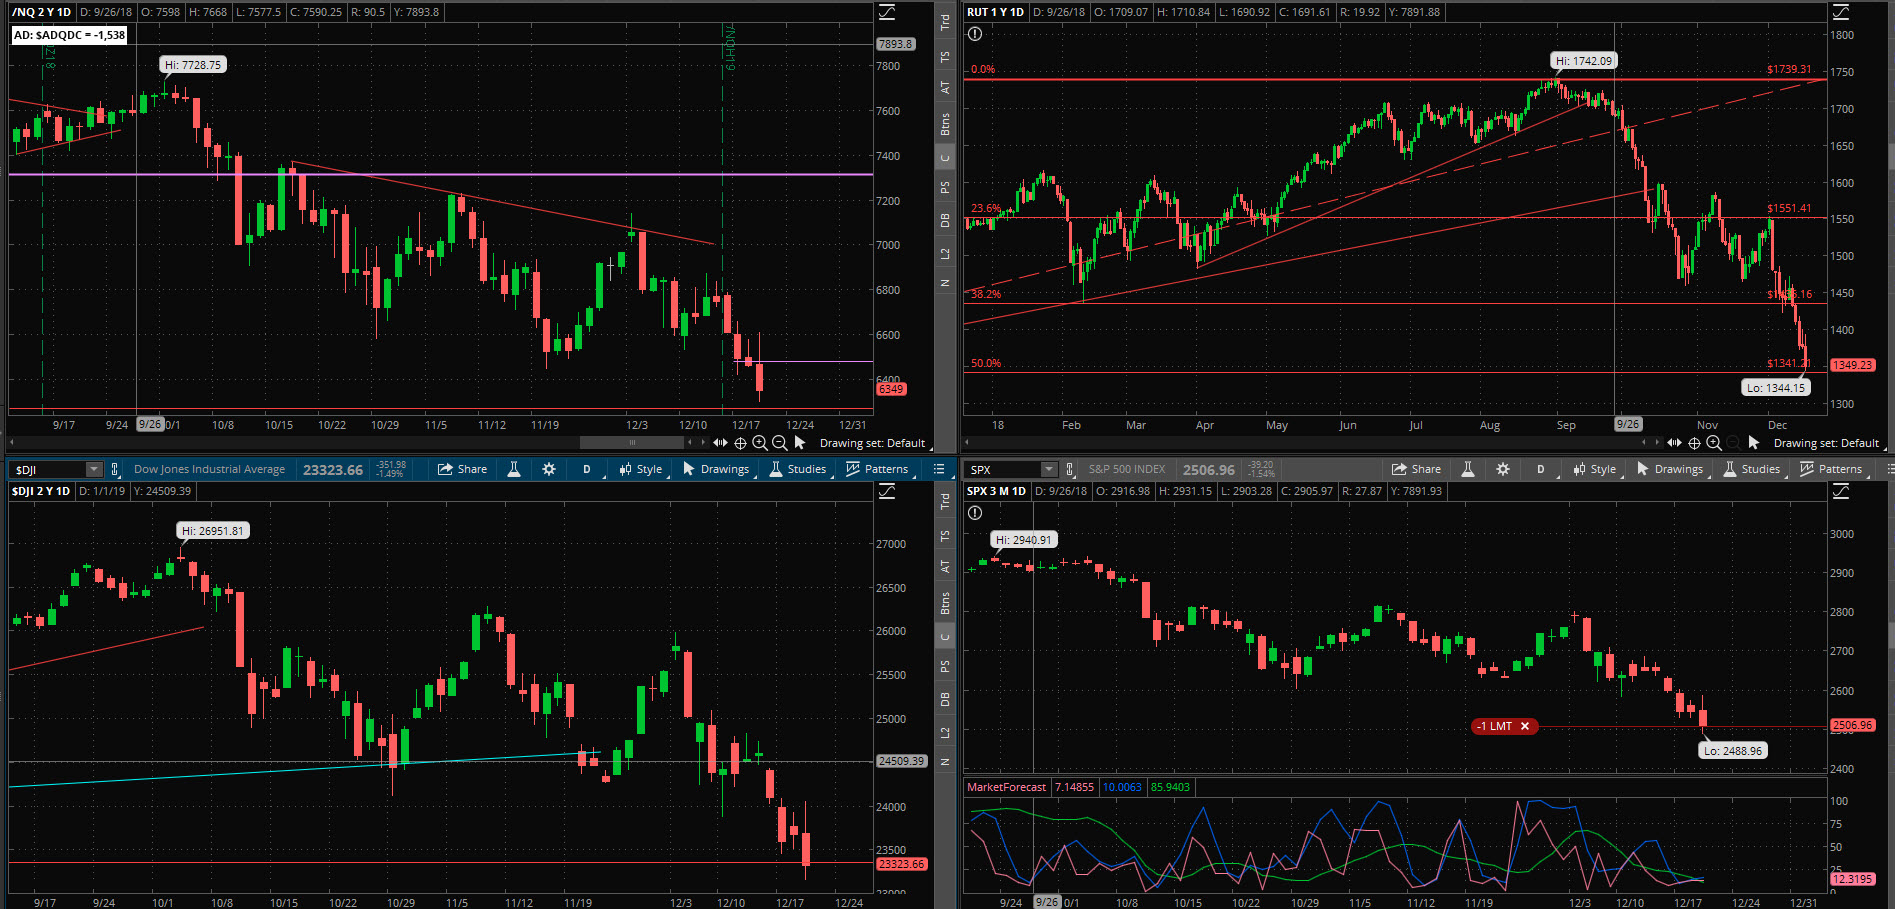Click the info alert icon on RUT chart
Viewport: 1895px width, 909px height.
(x=975, y=34)
